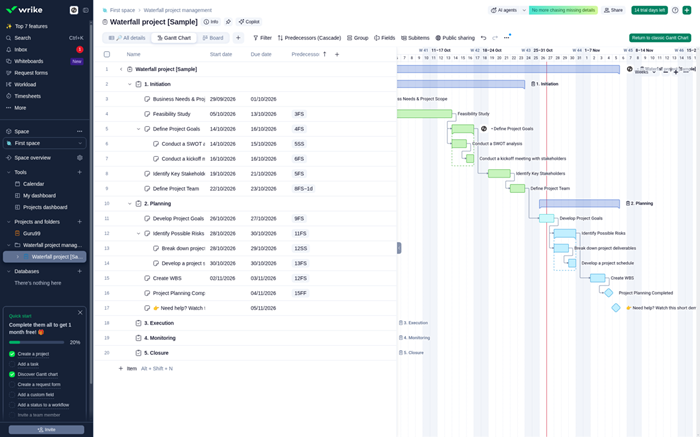Open Search in the sidebar

click(x=22, y=38)
